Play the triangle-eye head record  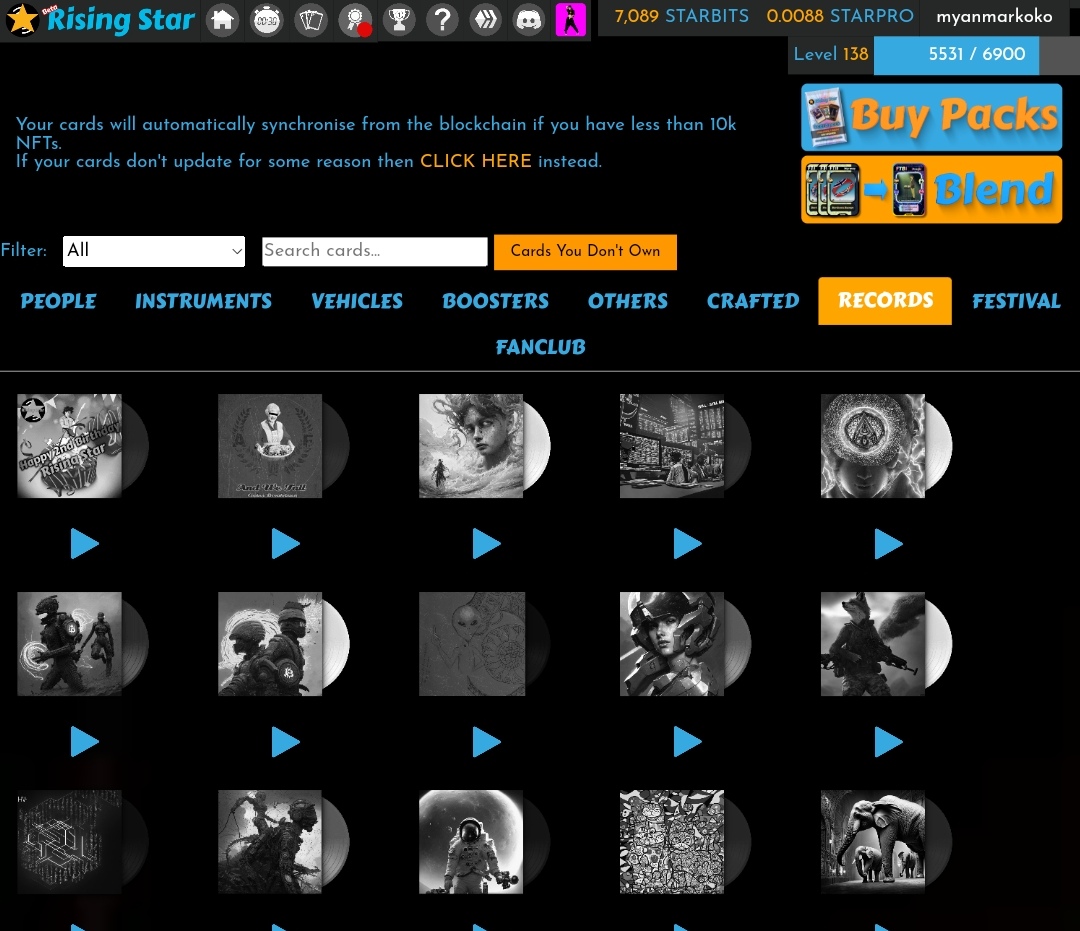click(889, 544)
